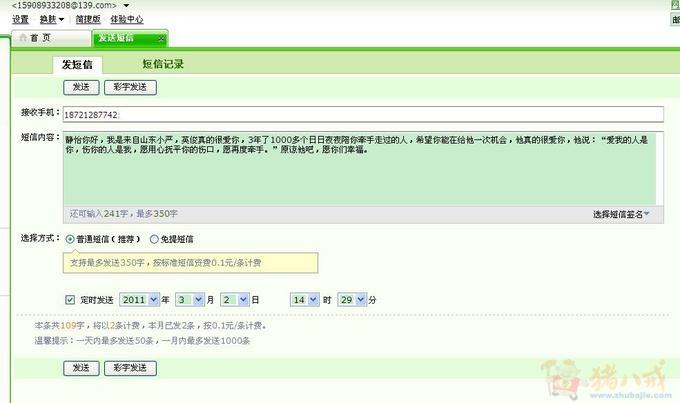The width and height of the screenshot is (680, 403).
Task: Go to the 首页 home tab
Action: pyautogui.click(x=51, y=38)
